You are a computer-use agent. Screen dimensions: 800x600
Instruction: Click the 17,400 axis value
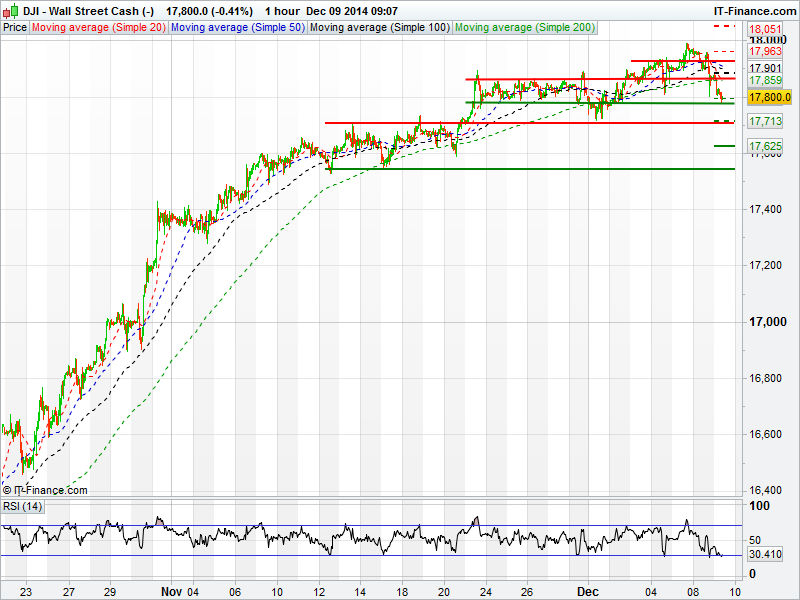(765, 209)
